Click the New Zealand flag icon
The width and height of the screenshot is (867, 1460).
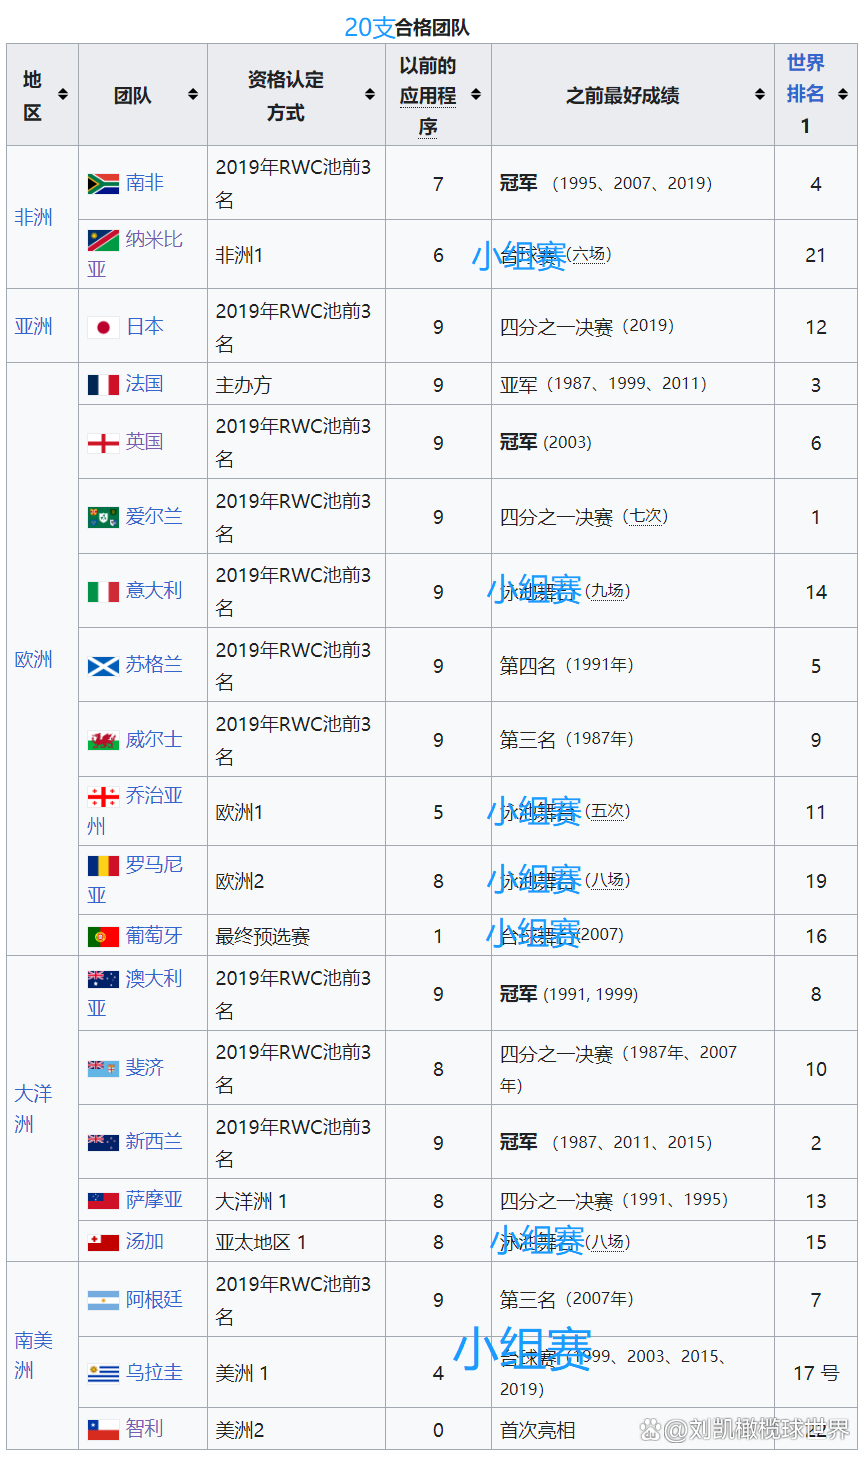tap(103, 1142)
